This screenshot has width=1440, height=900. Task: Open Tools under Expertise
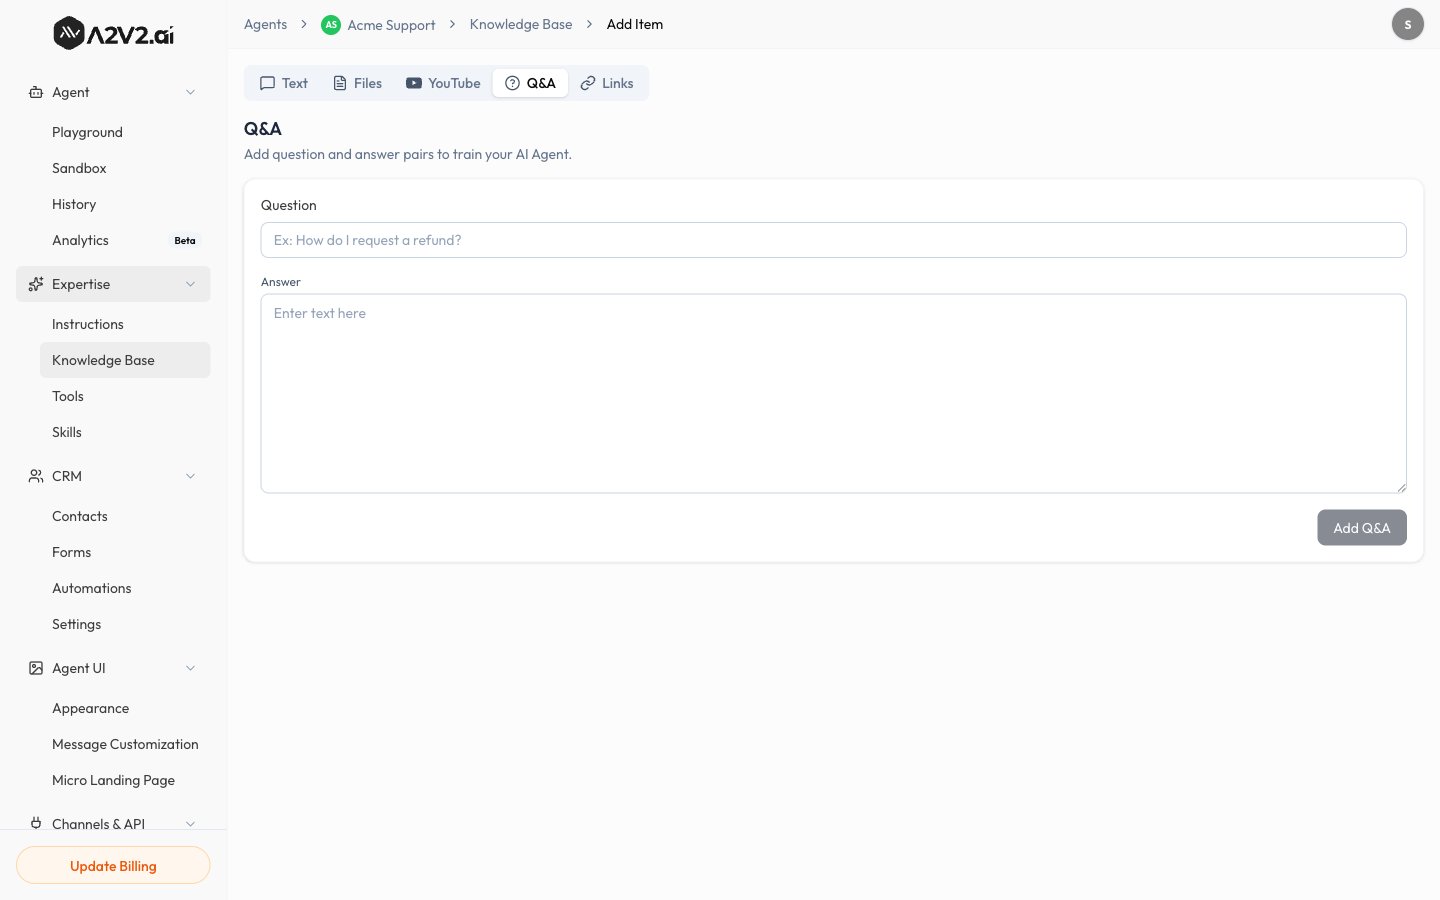coord(125,396)
